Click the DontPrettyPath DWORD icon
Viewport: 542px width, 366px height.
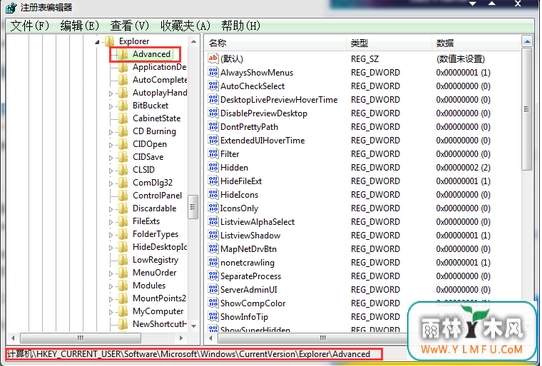(213, 126)
